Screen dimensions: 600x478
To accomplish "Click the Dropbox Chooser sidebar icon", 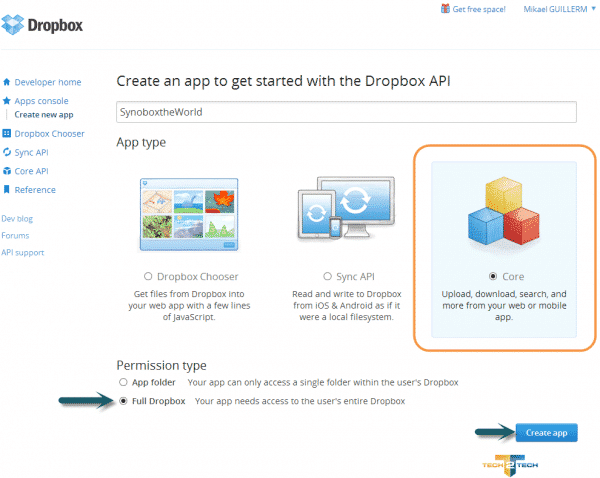I will 7,133.
